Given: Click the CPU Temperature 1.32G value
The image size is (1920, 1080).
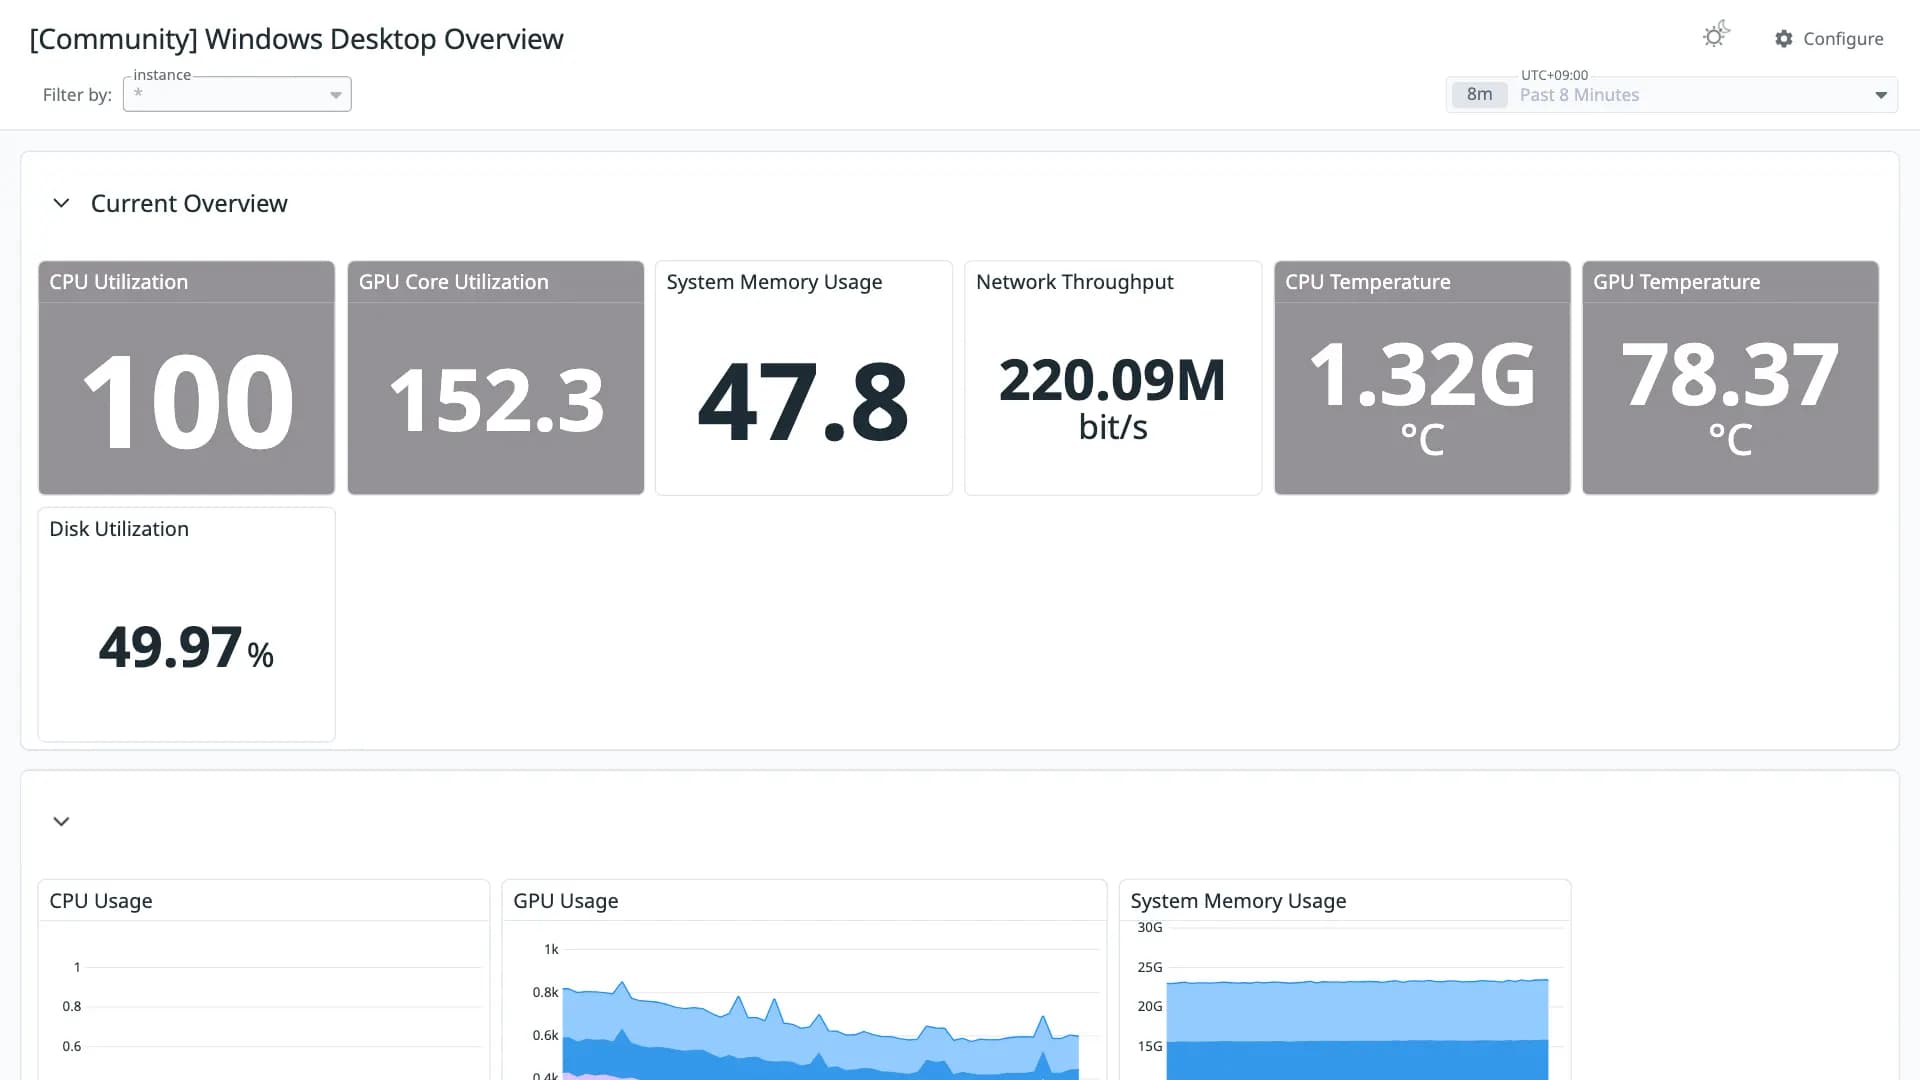Looking at the screenshot, I should coord(1422,396).
